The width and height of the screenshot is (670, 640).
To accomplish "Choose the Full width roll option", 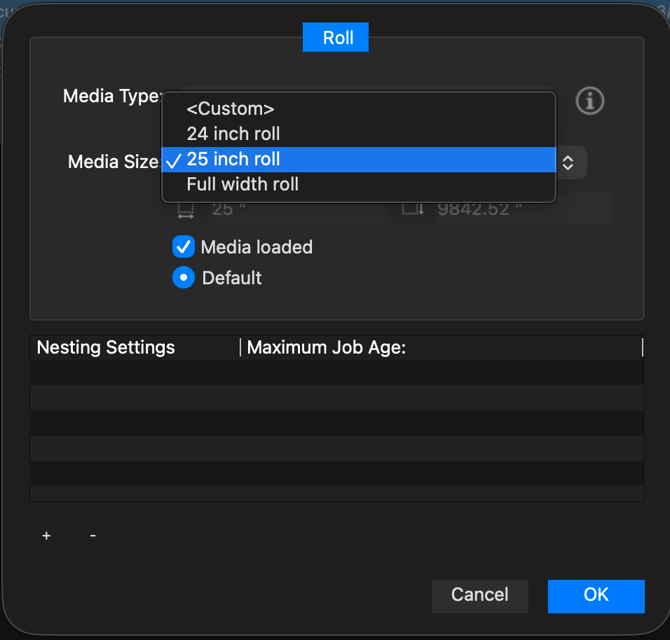I will coord(242,184).
